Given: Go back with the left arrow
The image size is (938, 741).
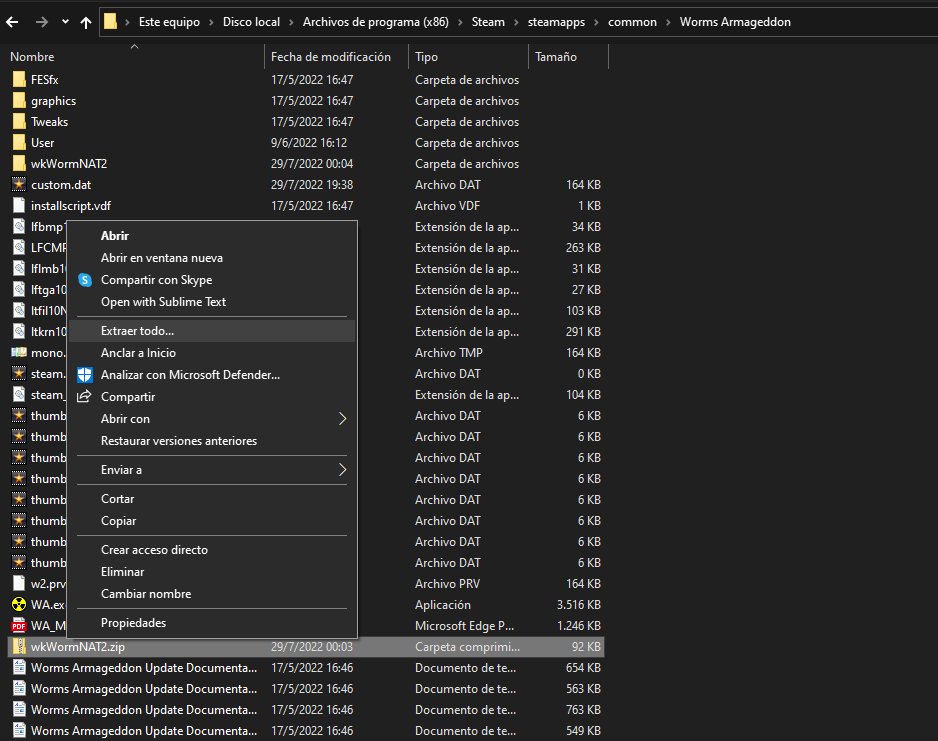Looking at the screenshot, I should (12, 22).
